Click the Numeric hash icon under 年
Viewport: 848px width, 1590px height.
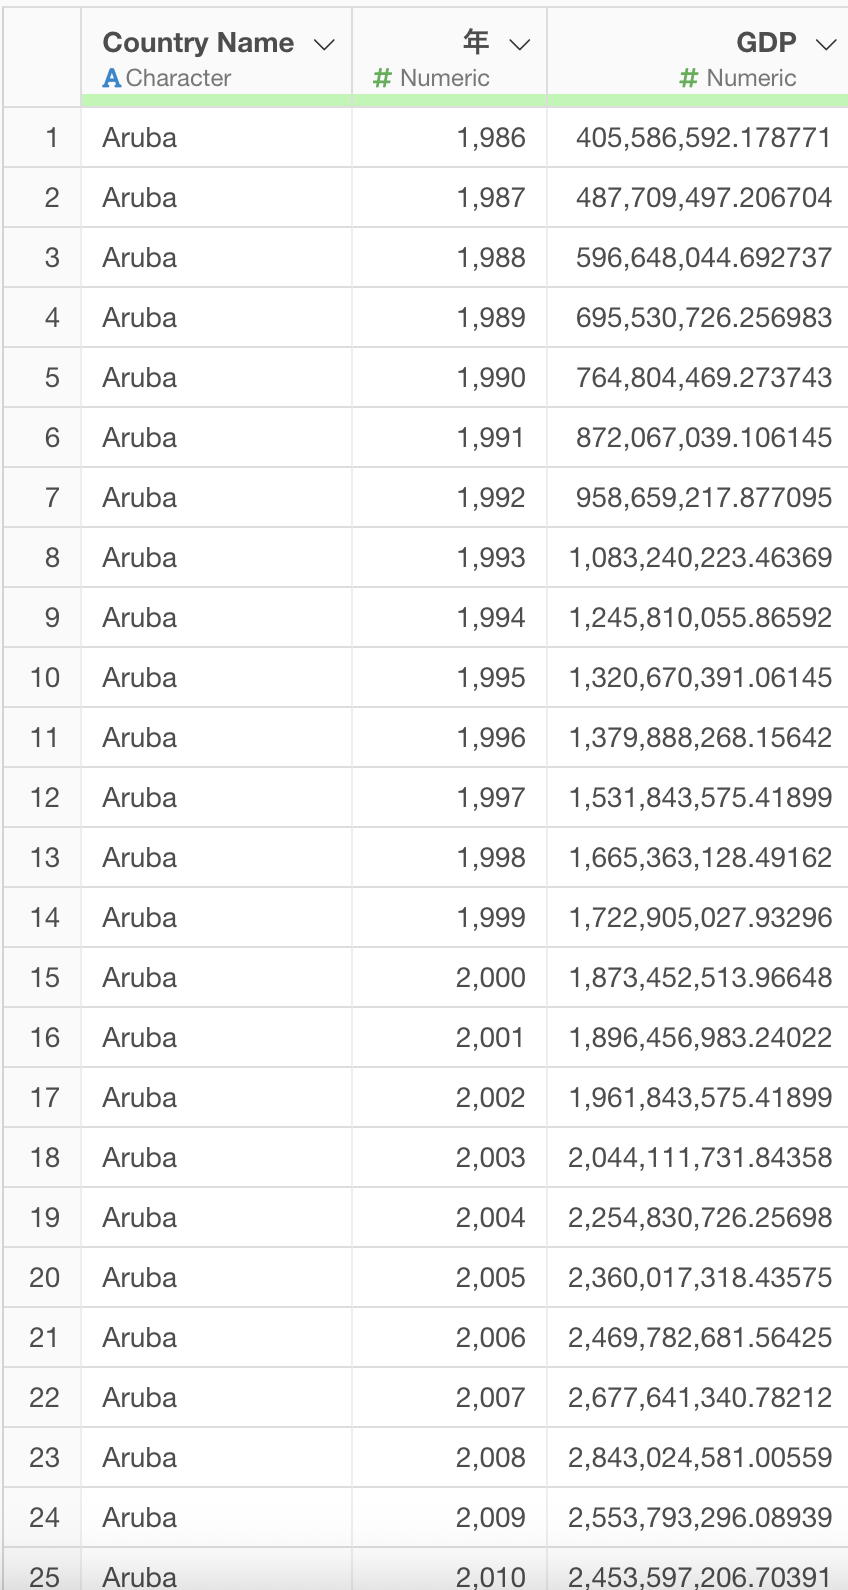[382, 78]
